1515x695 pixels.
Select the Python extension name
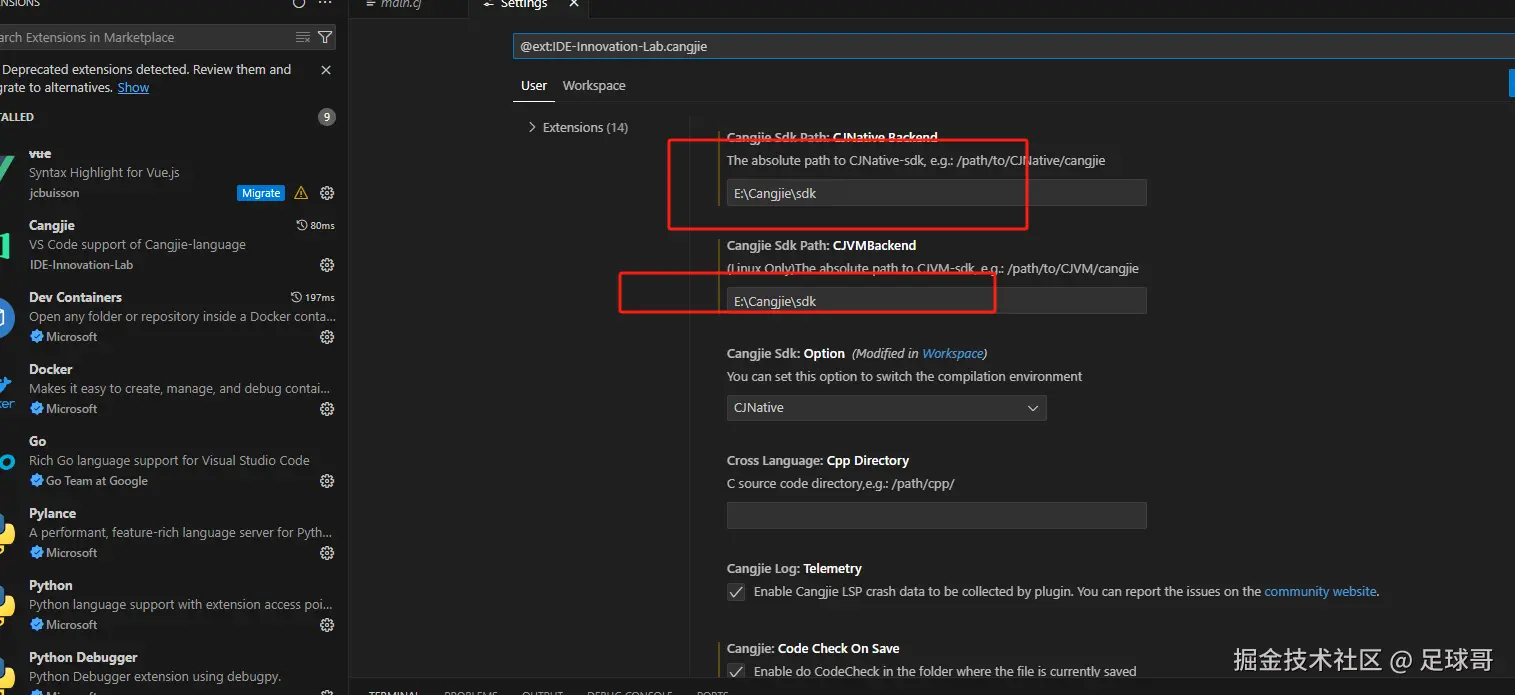(51, 586)
